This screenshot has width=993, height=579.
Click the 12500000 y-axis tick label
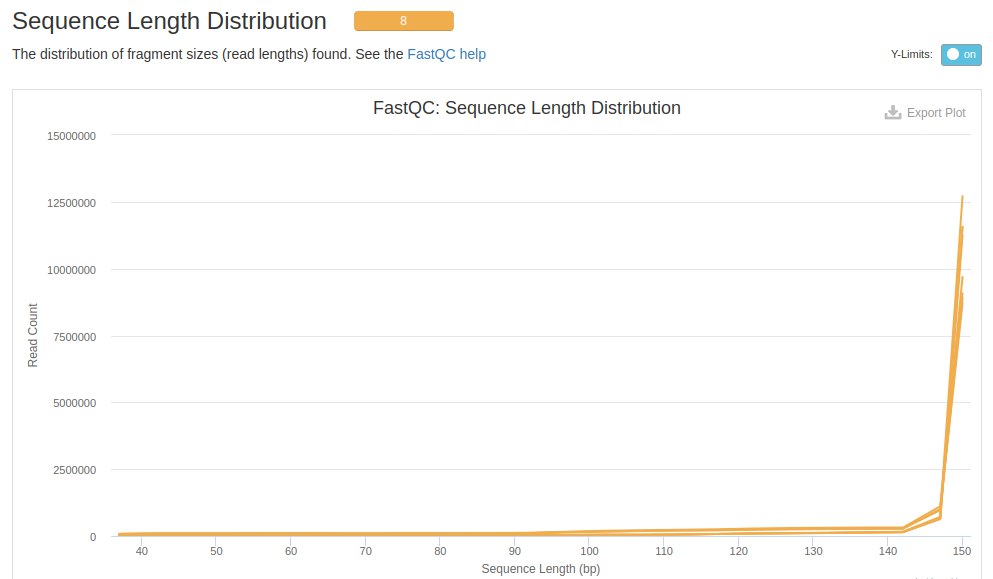(71, 203)
